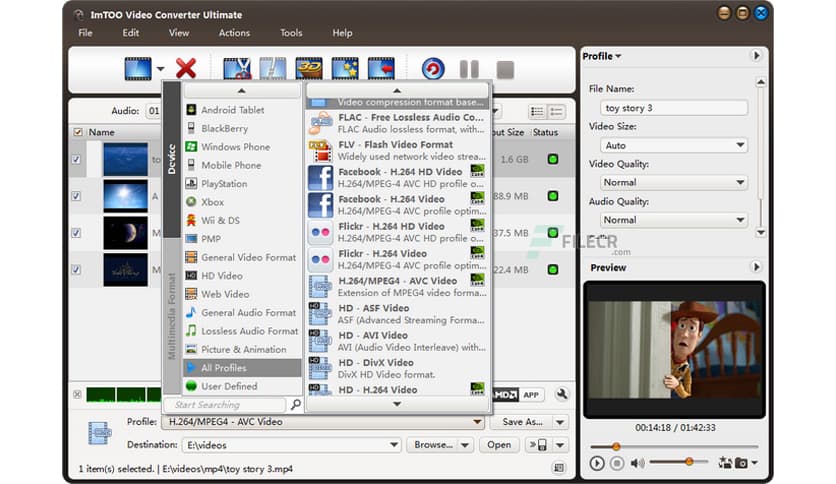Viewport: 836px width, 484px height.
Task: Click the Browse button
Action: (433, 445)
